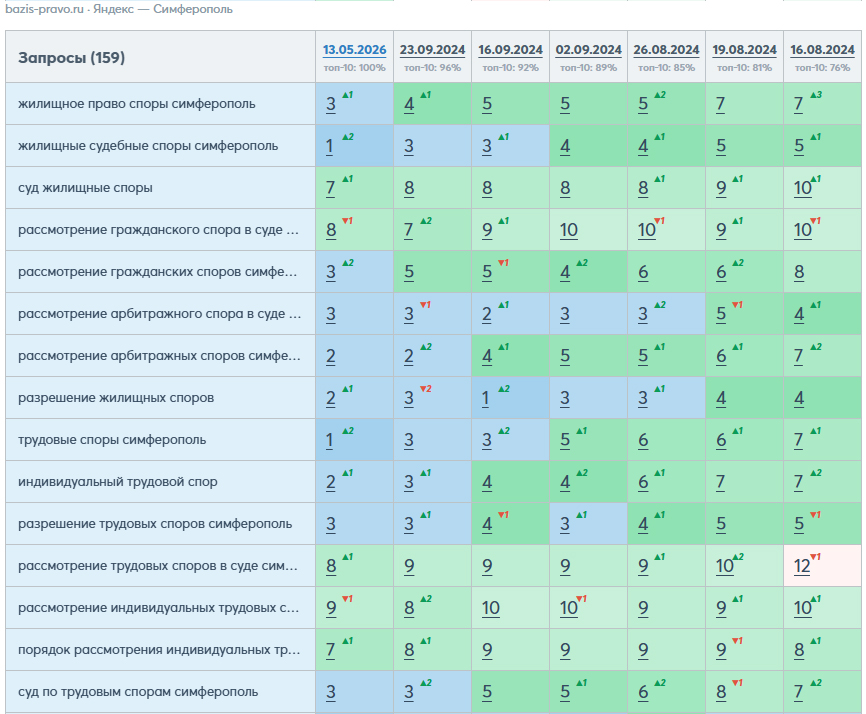Open the 02.09.2024 date column header
This screenshot has width=866, height=714.
tap(588, 50)
